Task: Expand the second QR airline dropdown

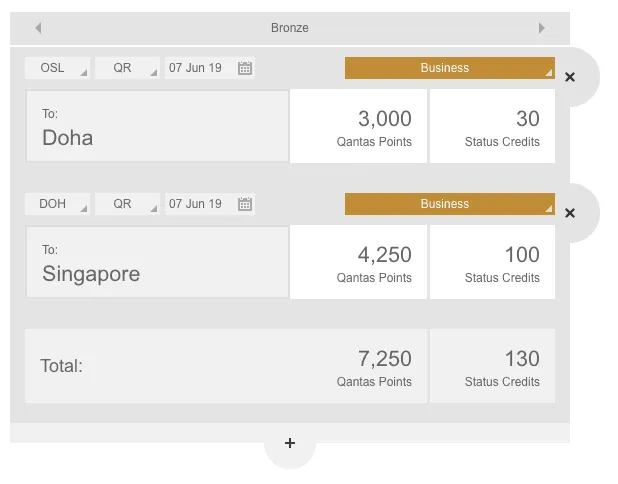Action: pos(127,204)
